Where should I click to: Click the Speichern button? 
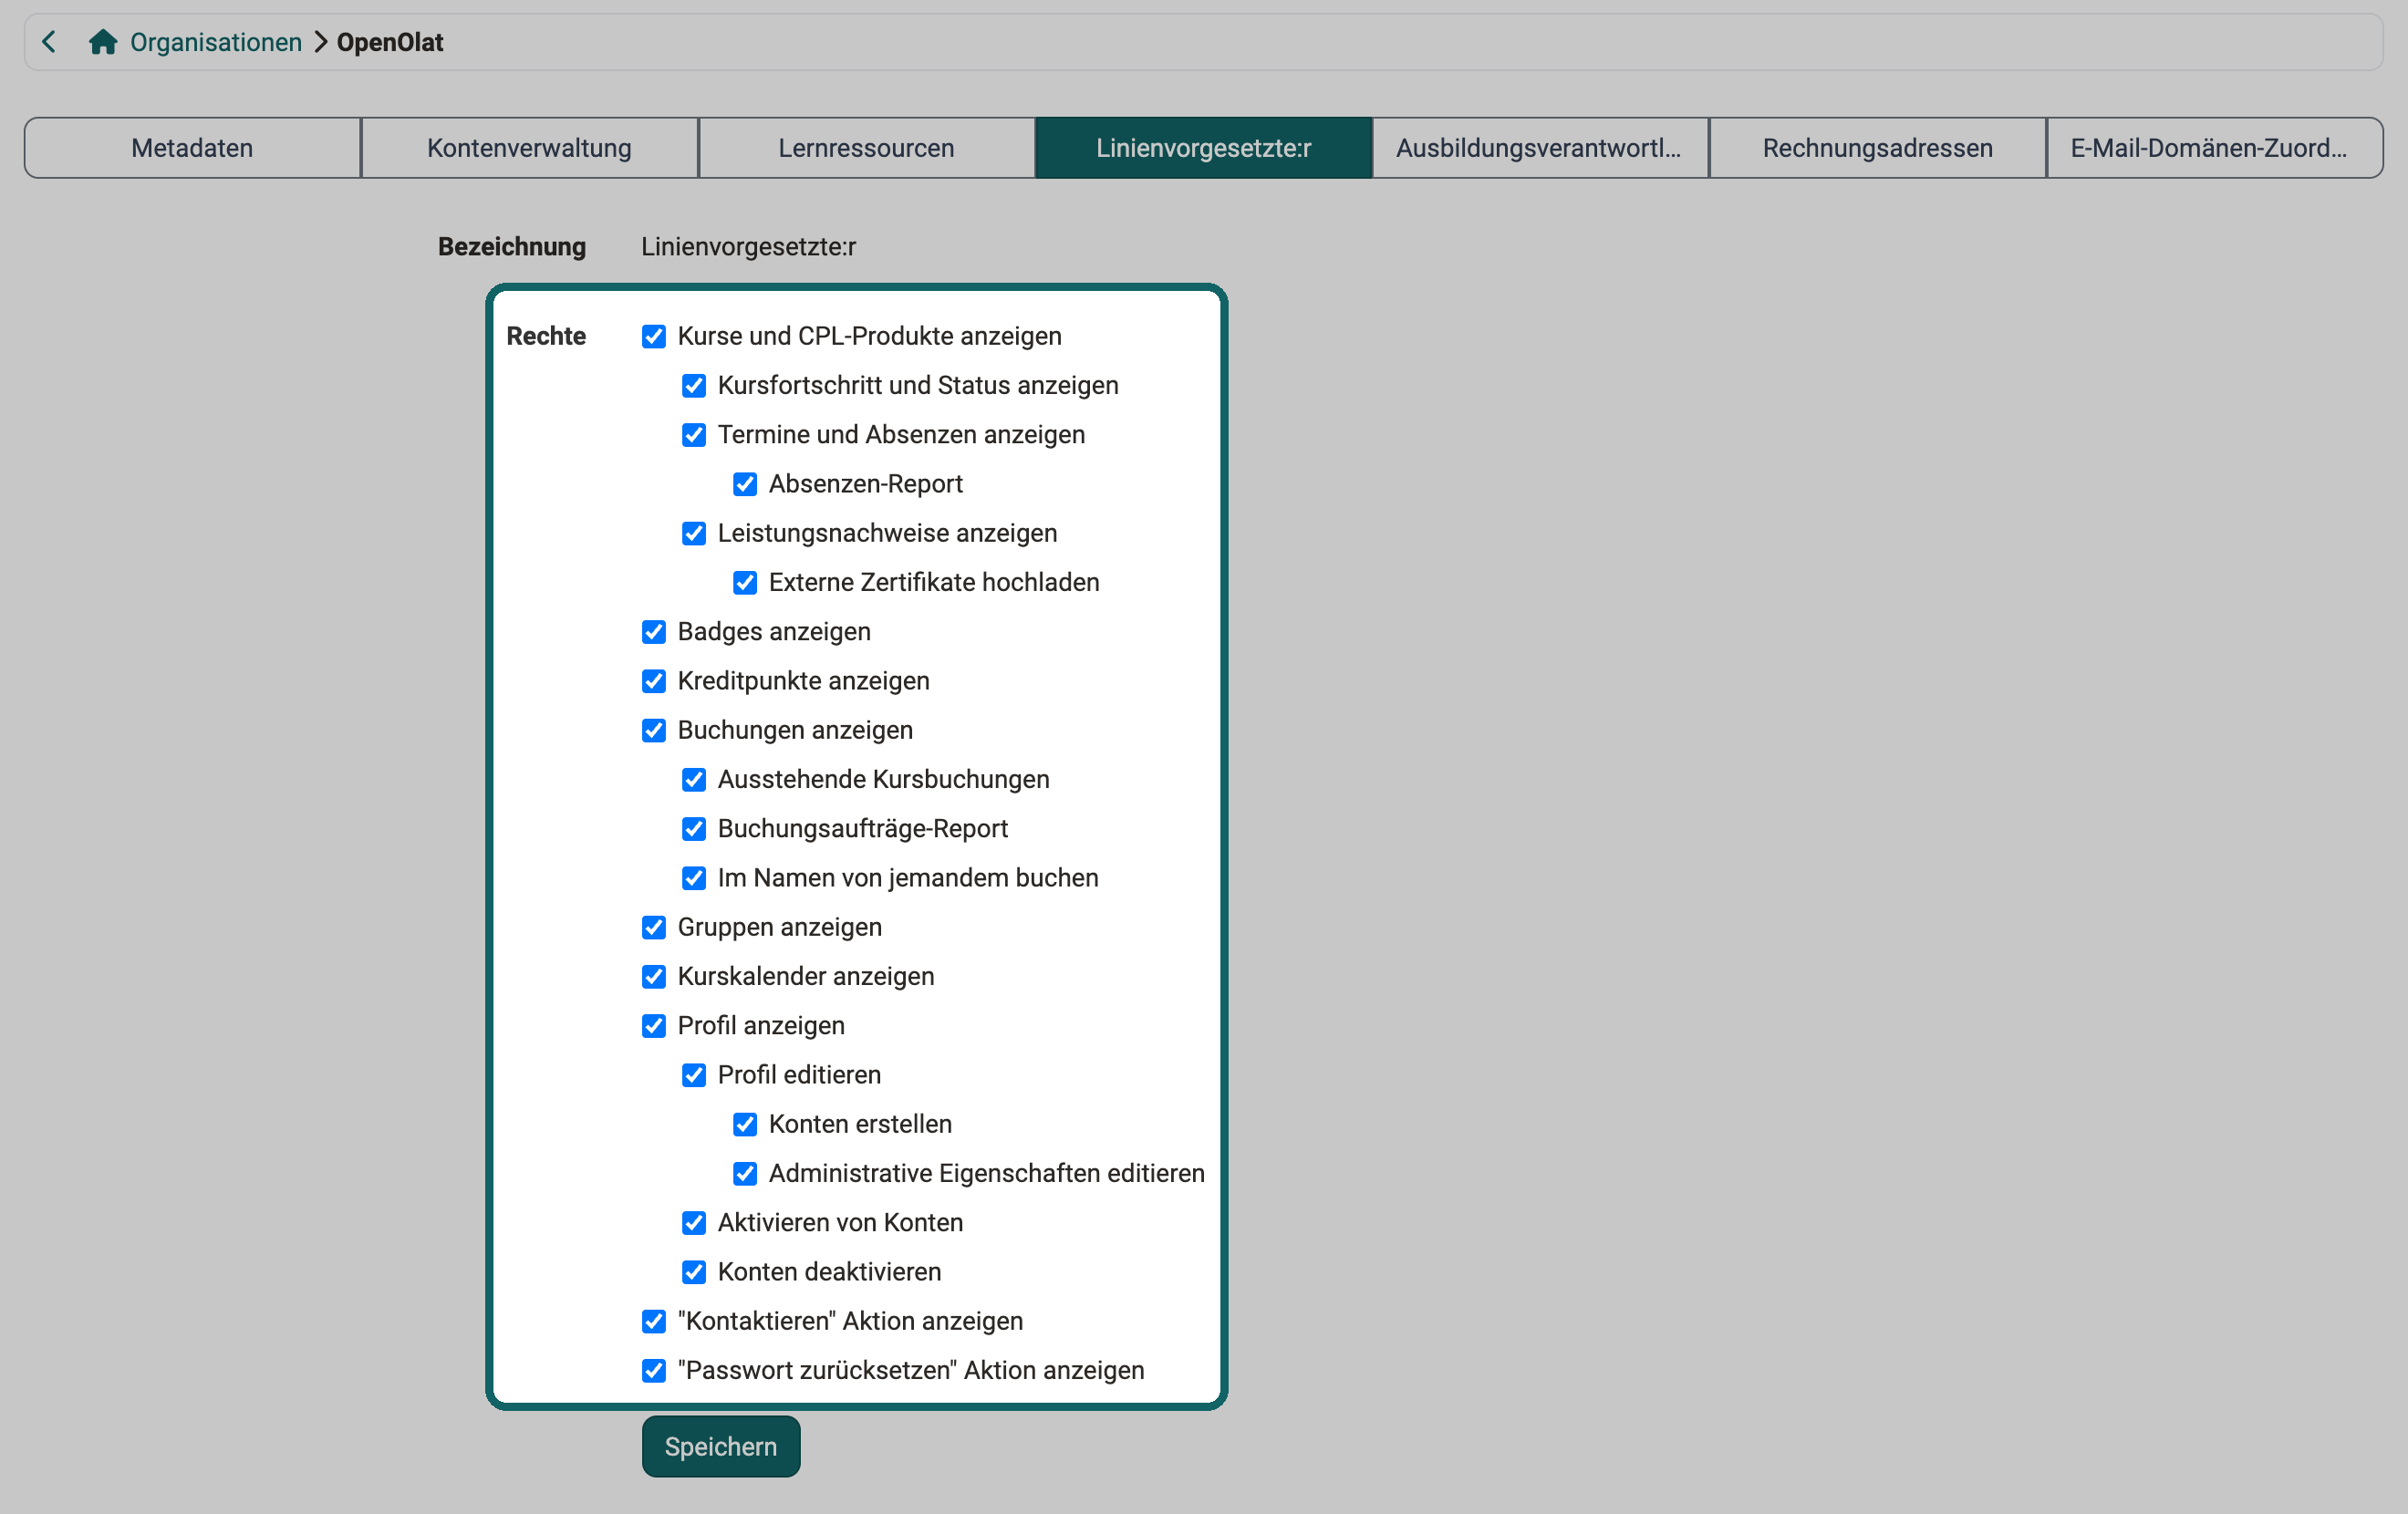(721, 1446)
